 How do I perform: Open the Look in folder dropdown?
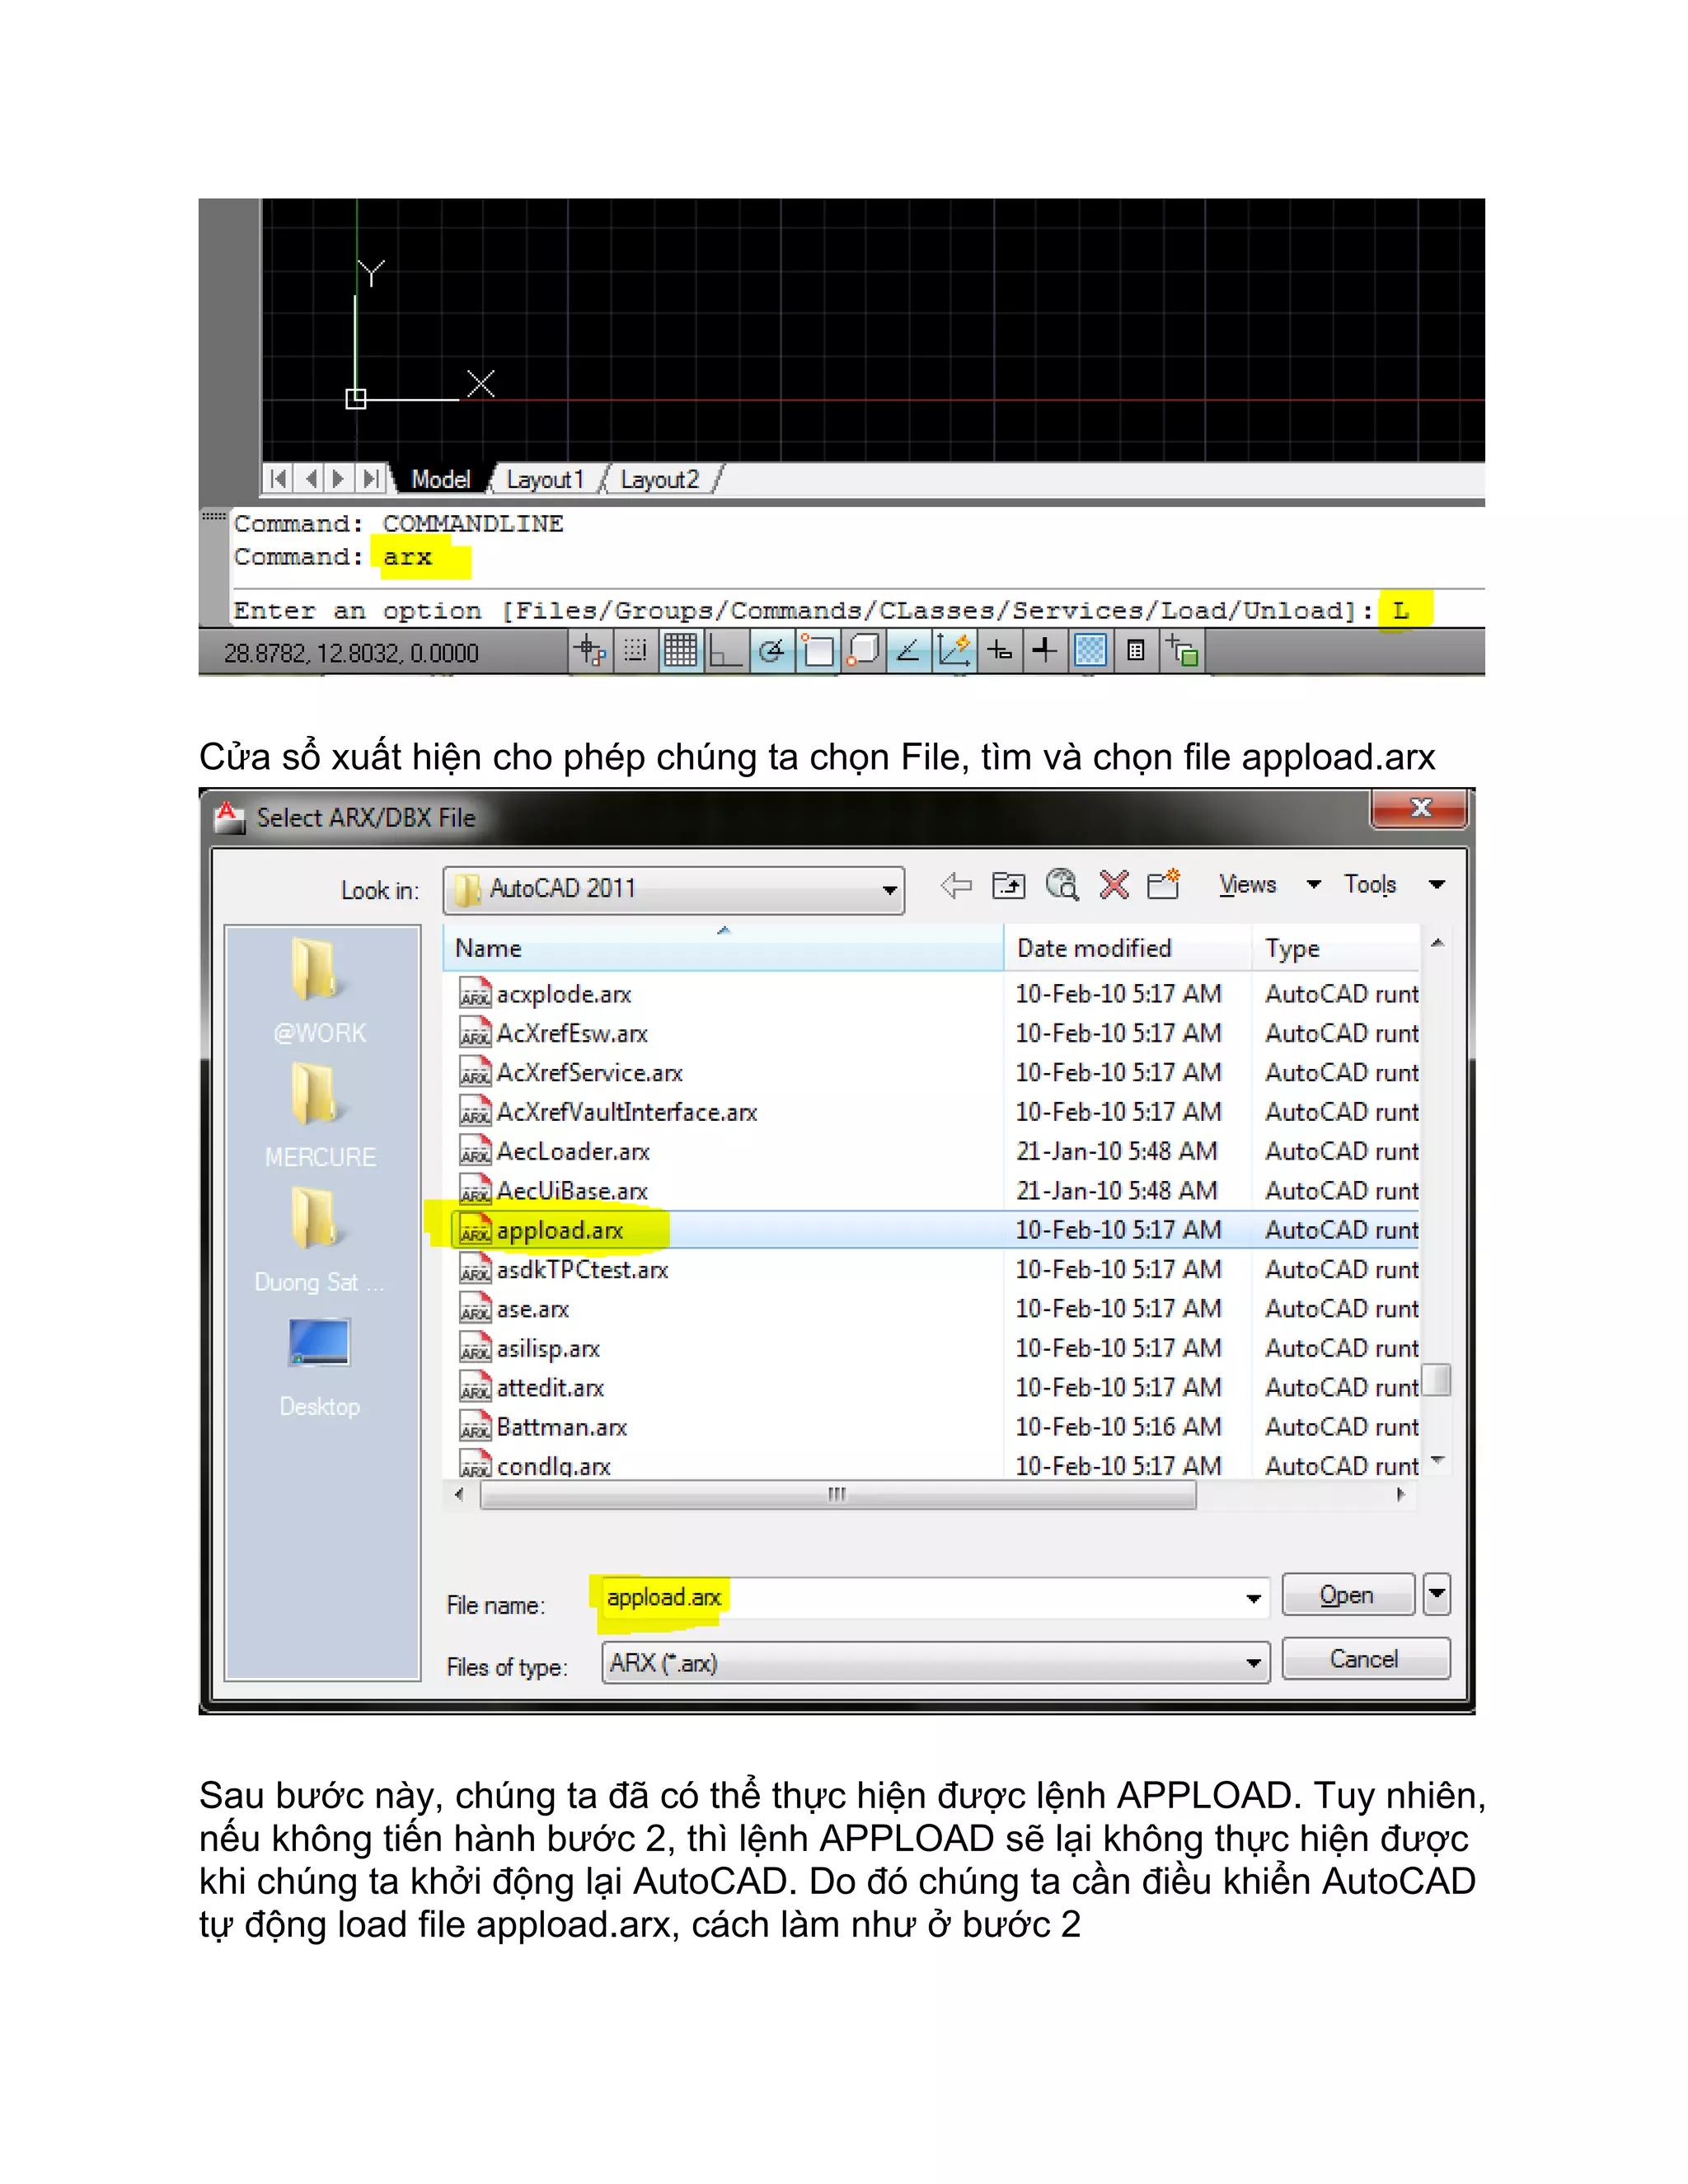point(674,889)
